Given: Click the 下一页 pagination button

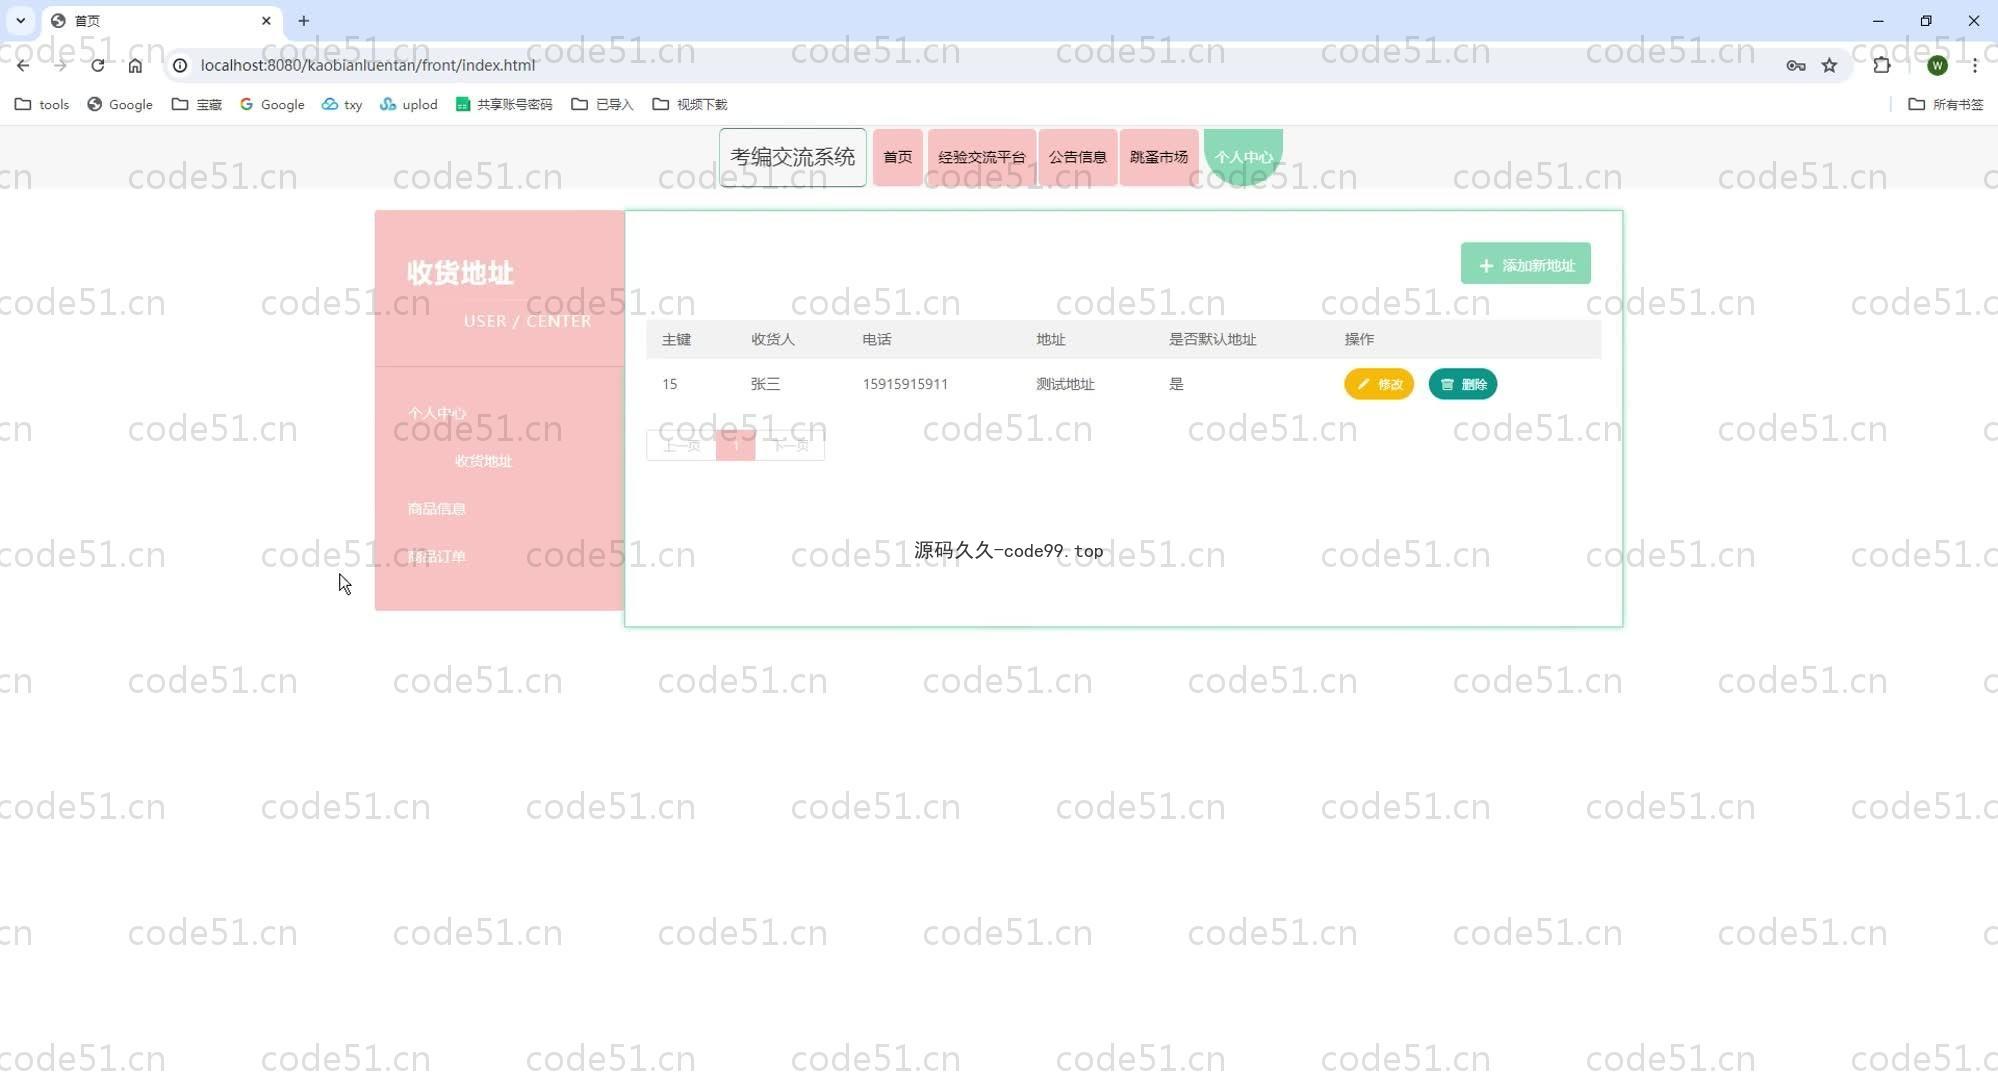Looking at the screenshot, I should tap(790, 445).
